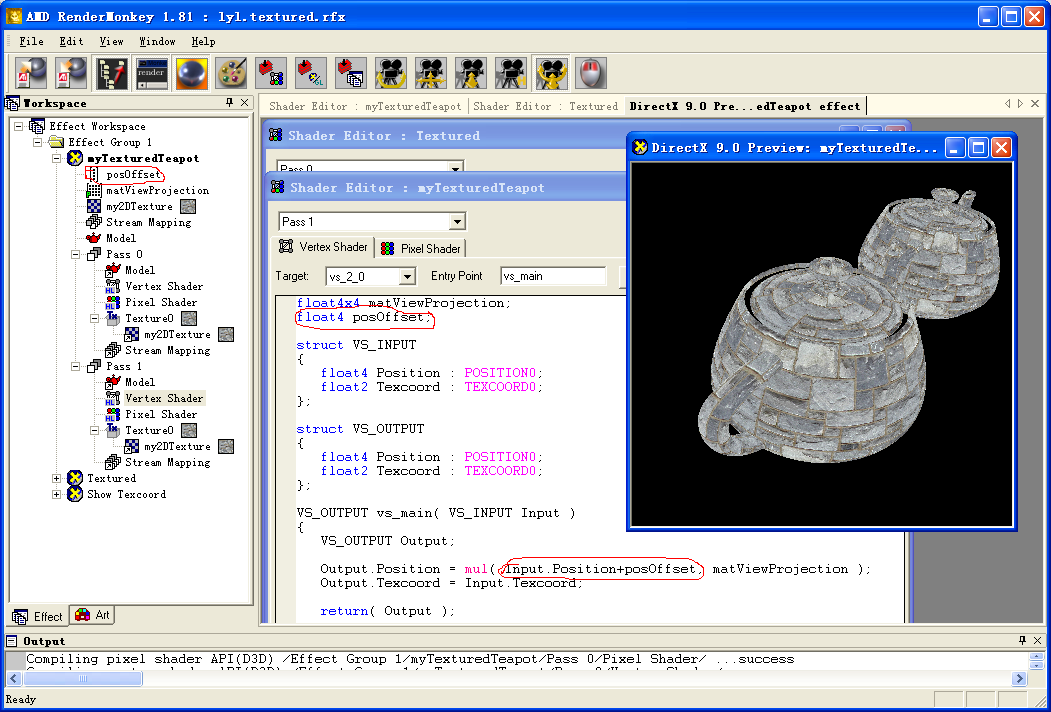Screen dimensions: 1051x712
Task: Collapse the Effect Workspace tree node
Action: [x=18, y=126]
